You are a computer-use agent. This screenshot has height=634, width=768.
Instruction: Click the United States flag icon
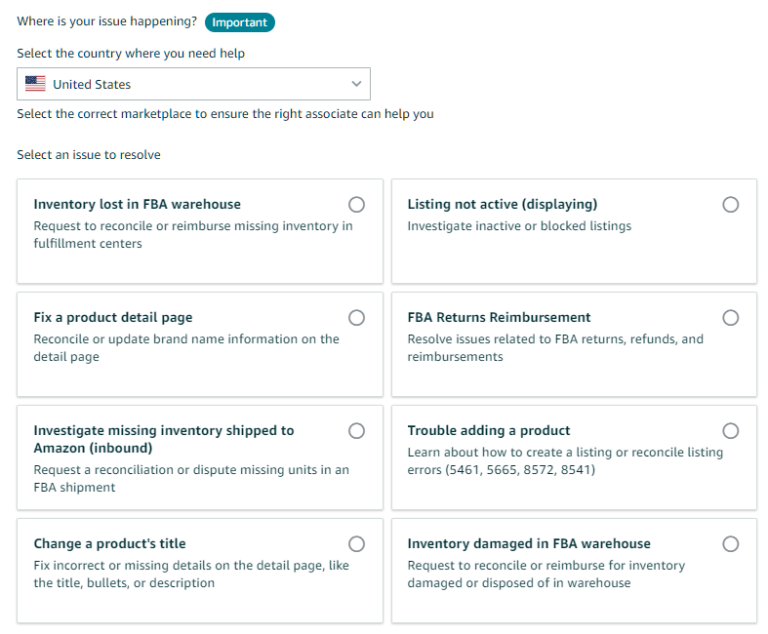point(35,84)
